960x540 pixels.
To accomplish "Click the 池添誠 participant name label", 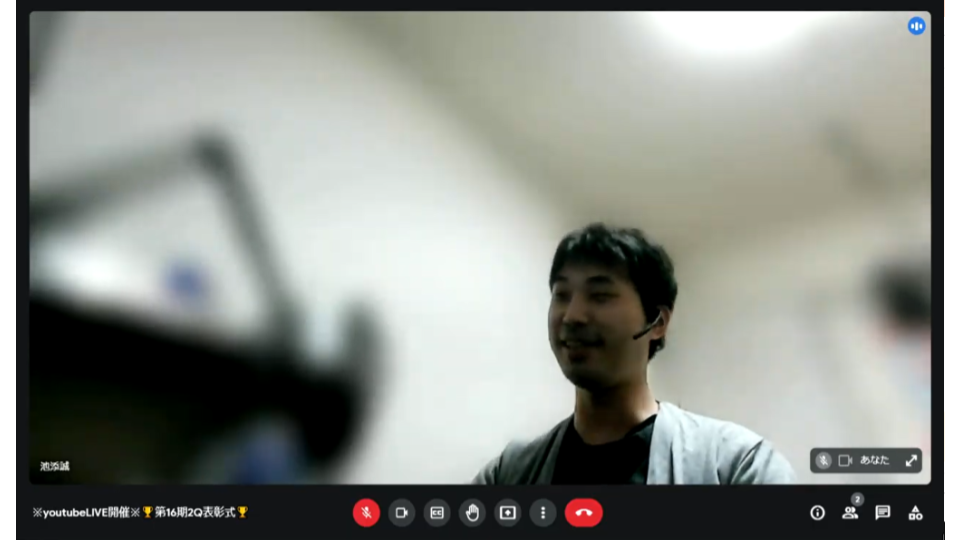I will 54,467.
